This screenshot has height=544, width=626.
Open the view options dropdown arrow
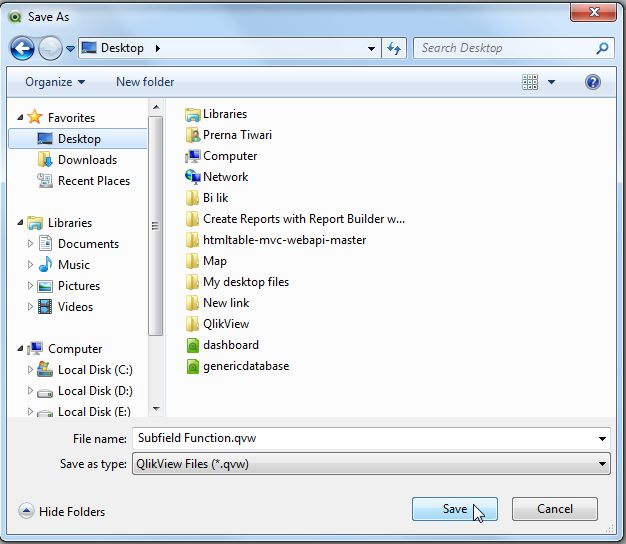click(x=551, y=82)
